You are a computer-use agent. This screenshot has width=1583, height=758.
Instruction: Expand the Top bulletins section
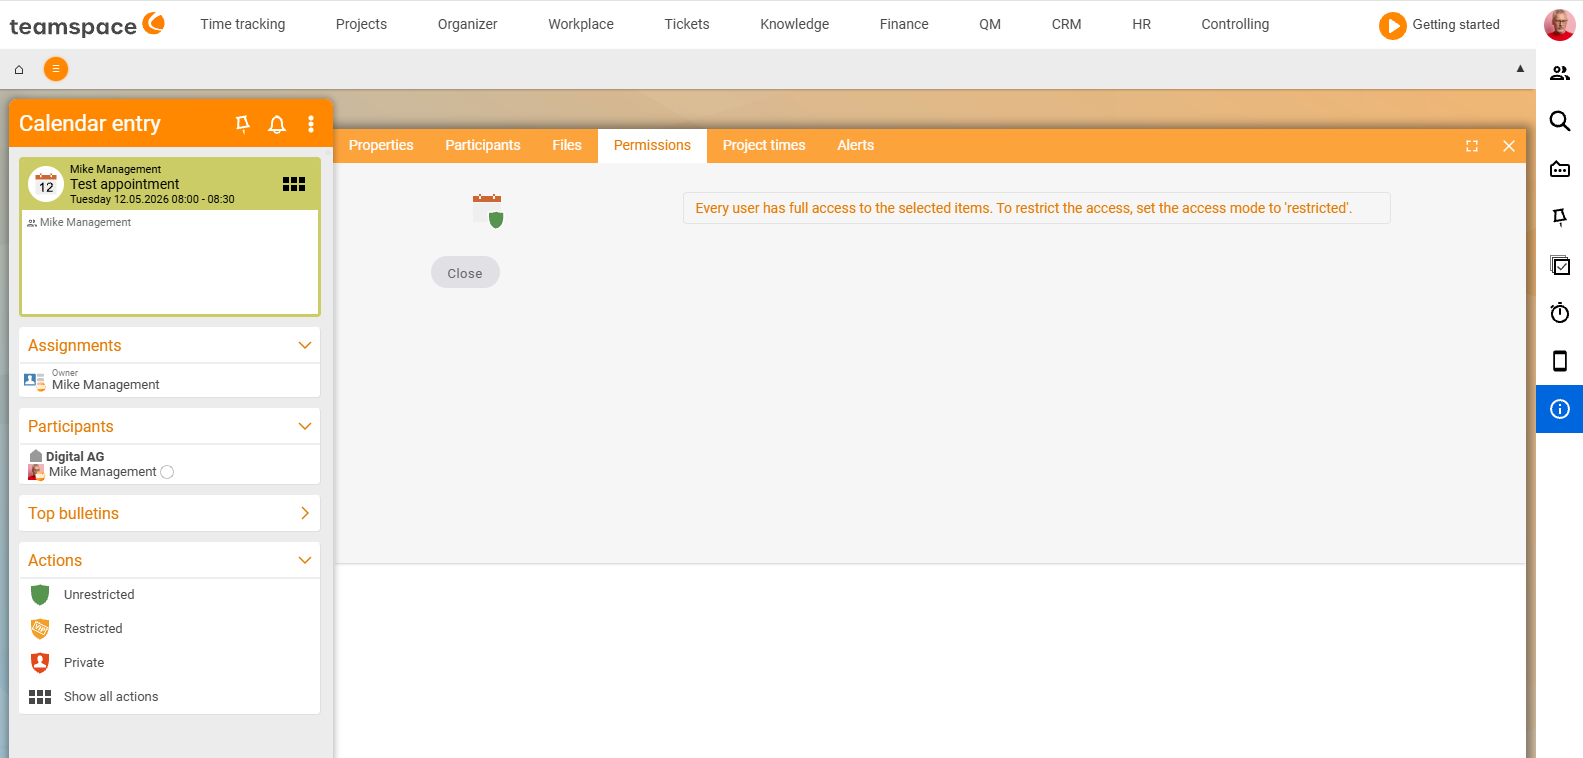pyautogui.click(x=305, y=513)
